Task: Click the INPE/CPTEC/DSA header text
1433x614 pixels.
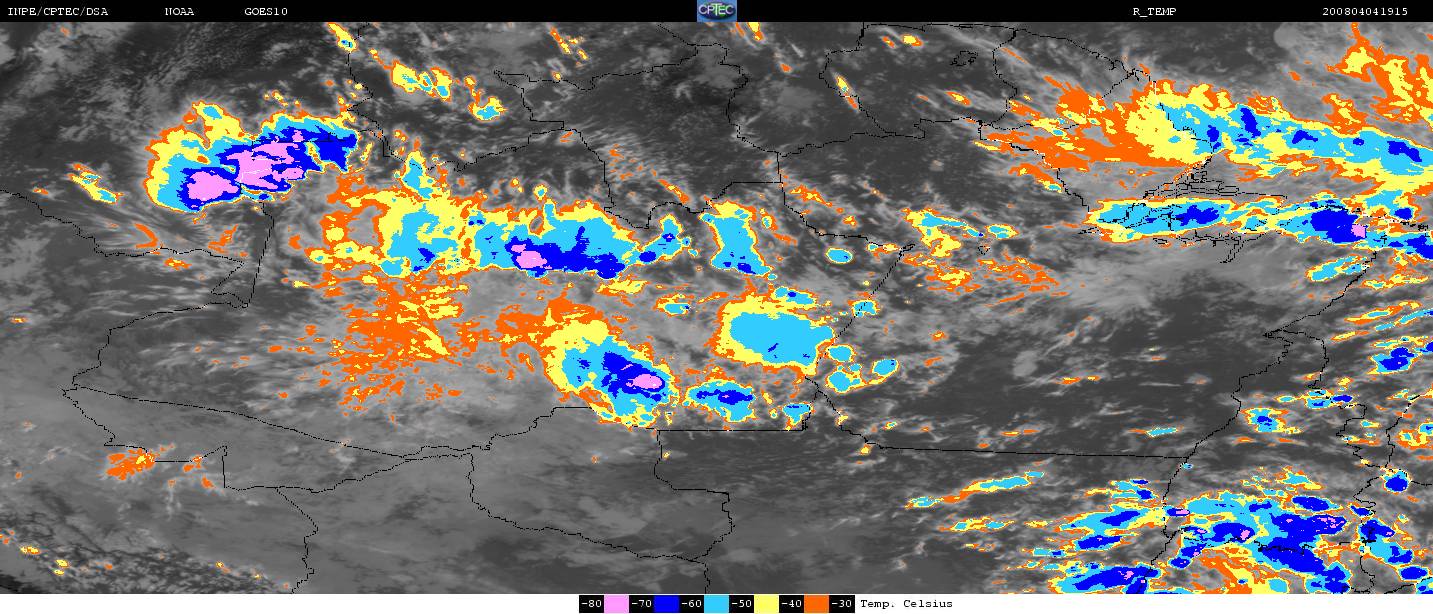Action: pos(58,12)
